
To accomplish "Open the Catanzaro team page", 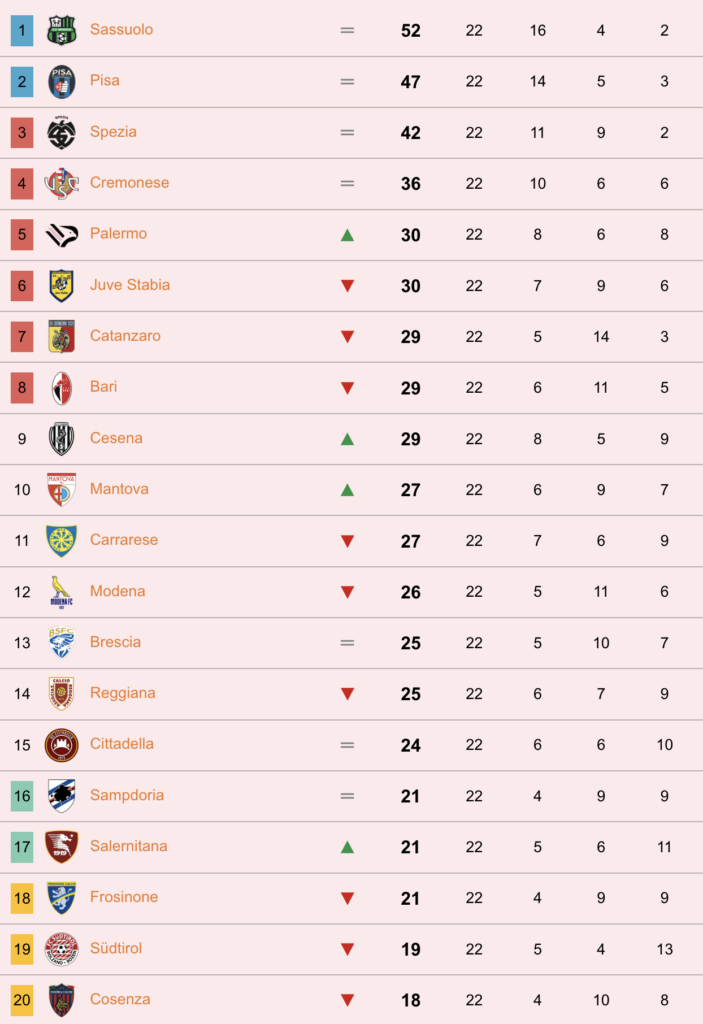I will (x=125, y=336).
